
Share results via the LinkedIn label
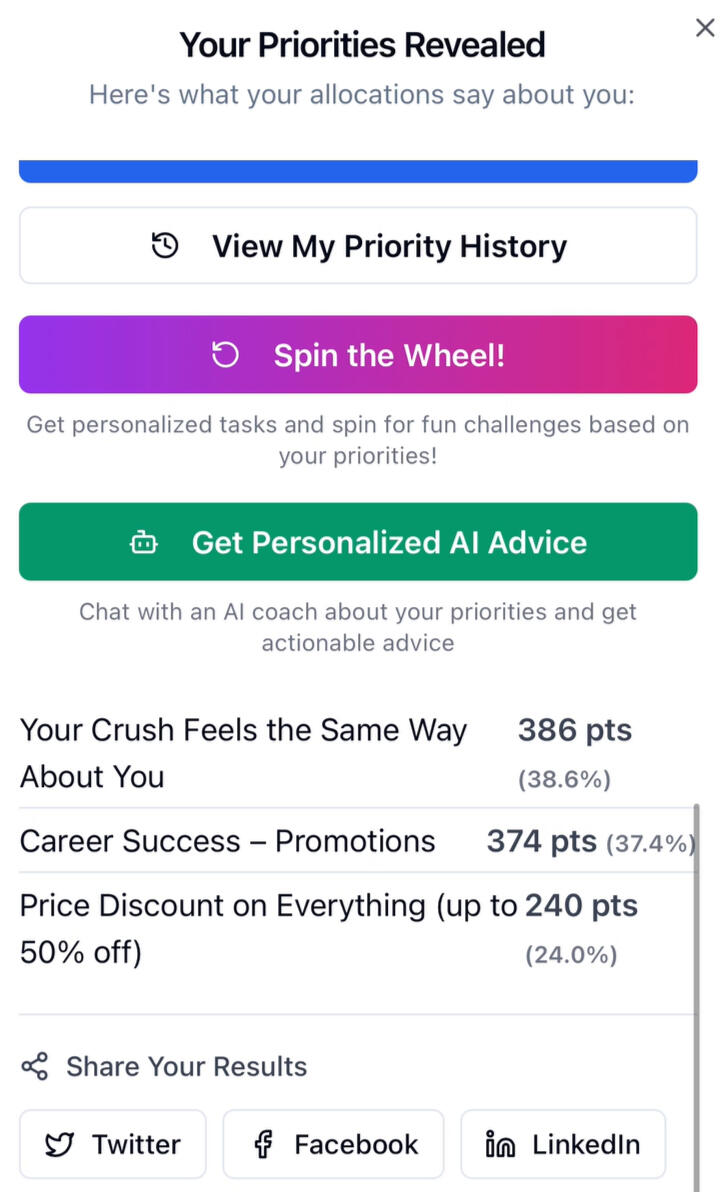pyautogui.click(x=585, y=1145)
